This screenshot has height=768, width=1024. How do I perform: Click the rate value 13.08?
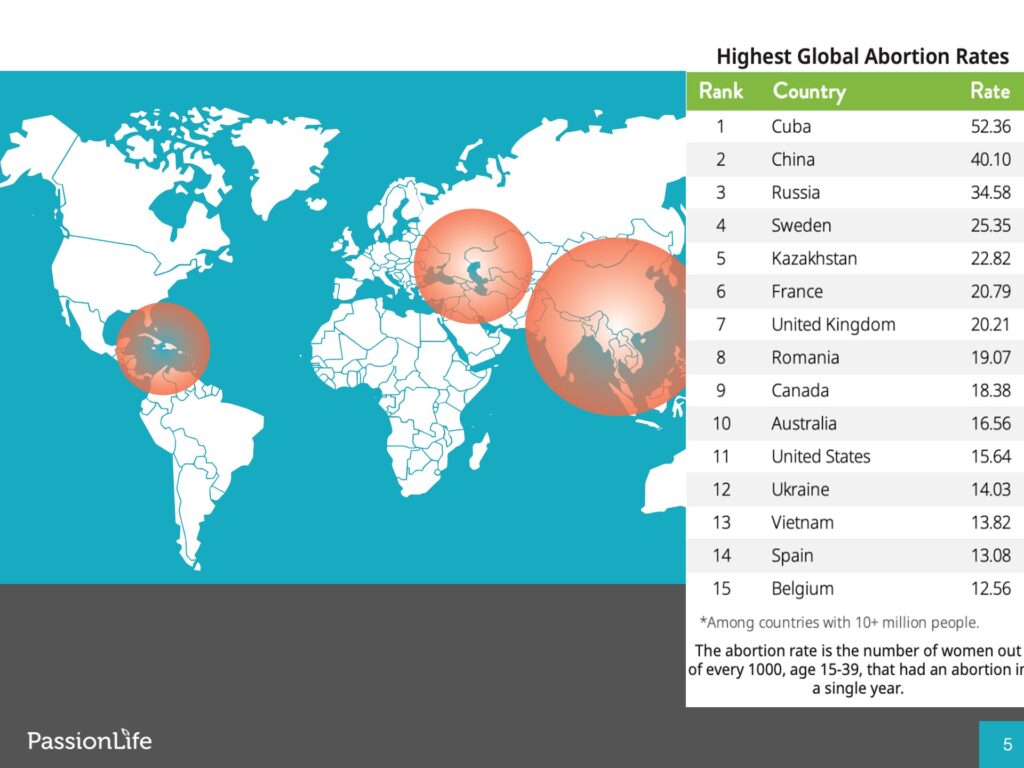[991, 556]
